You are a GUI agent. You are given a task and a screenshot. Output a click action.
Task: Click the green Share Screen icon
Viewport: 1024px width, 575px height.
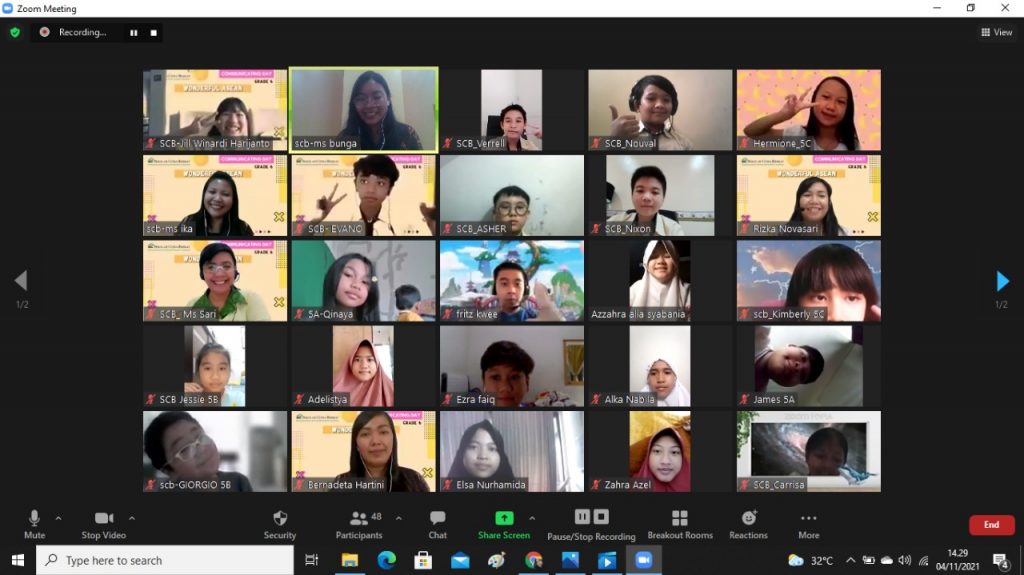(x=504, y=518)
